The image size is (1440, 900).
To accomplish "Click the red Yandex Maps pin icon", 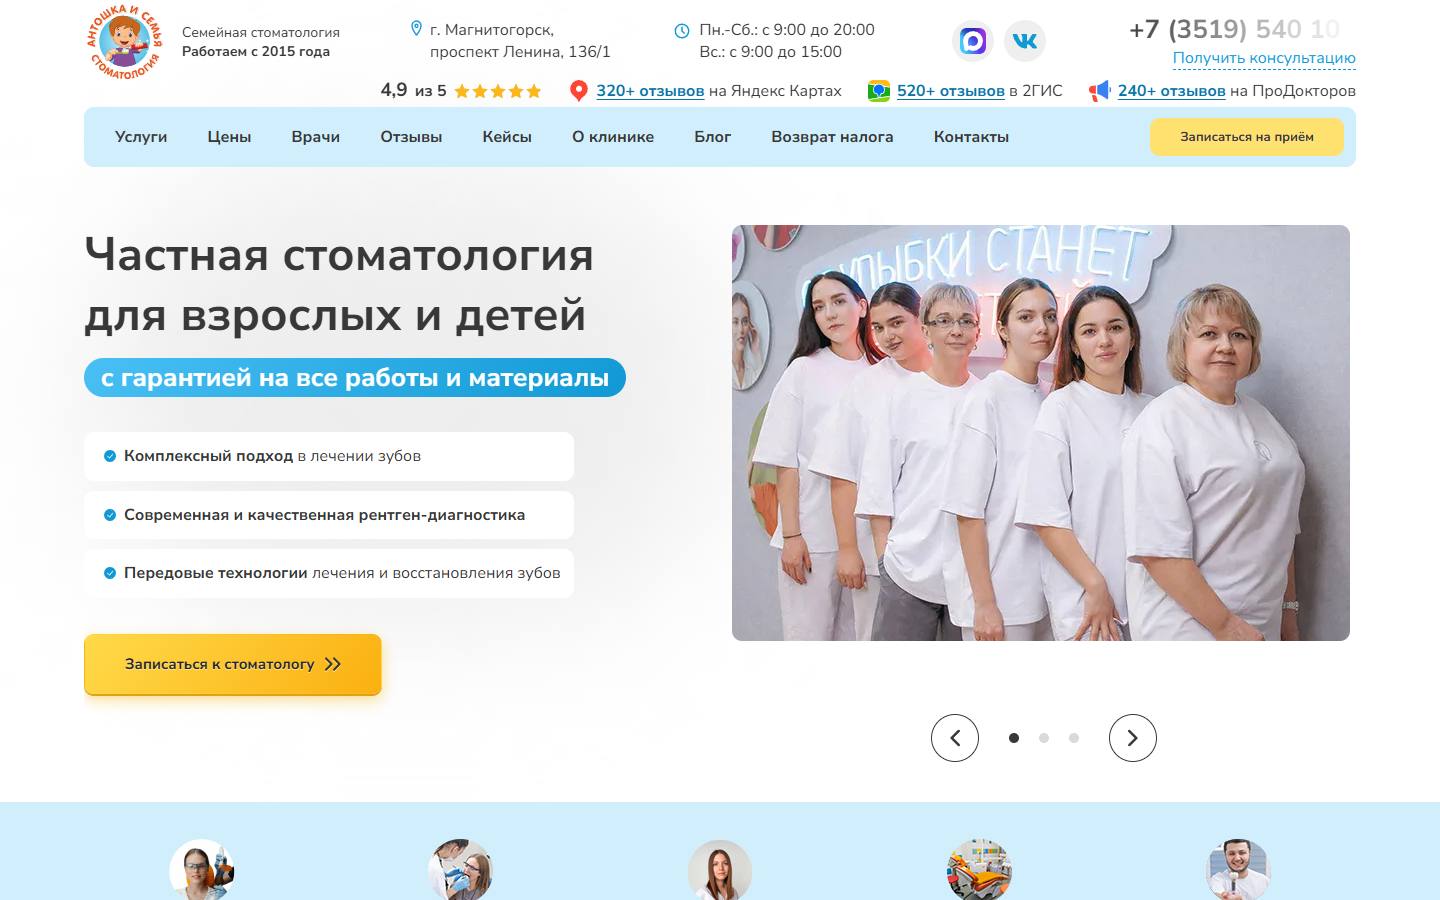I will pos(578,91).
